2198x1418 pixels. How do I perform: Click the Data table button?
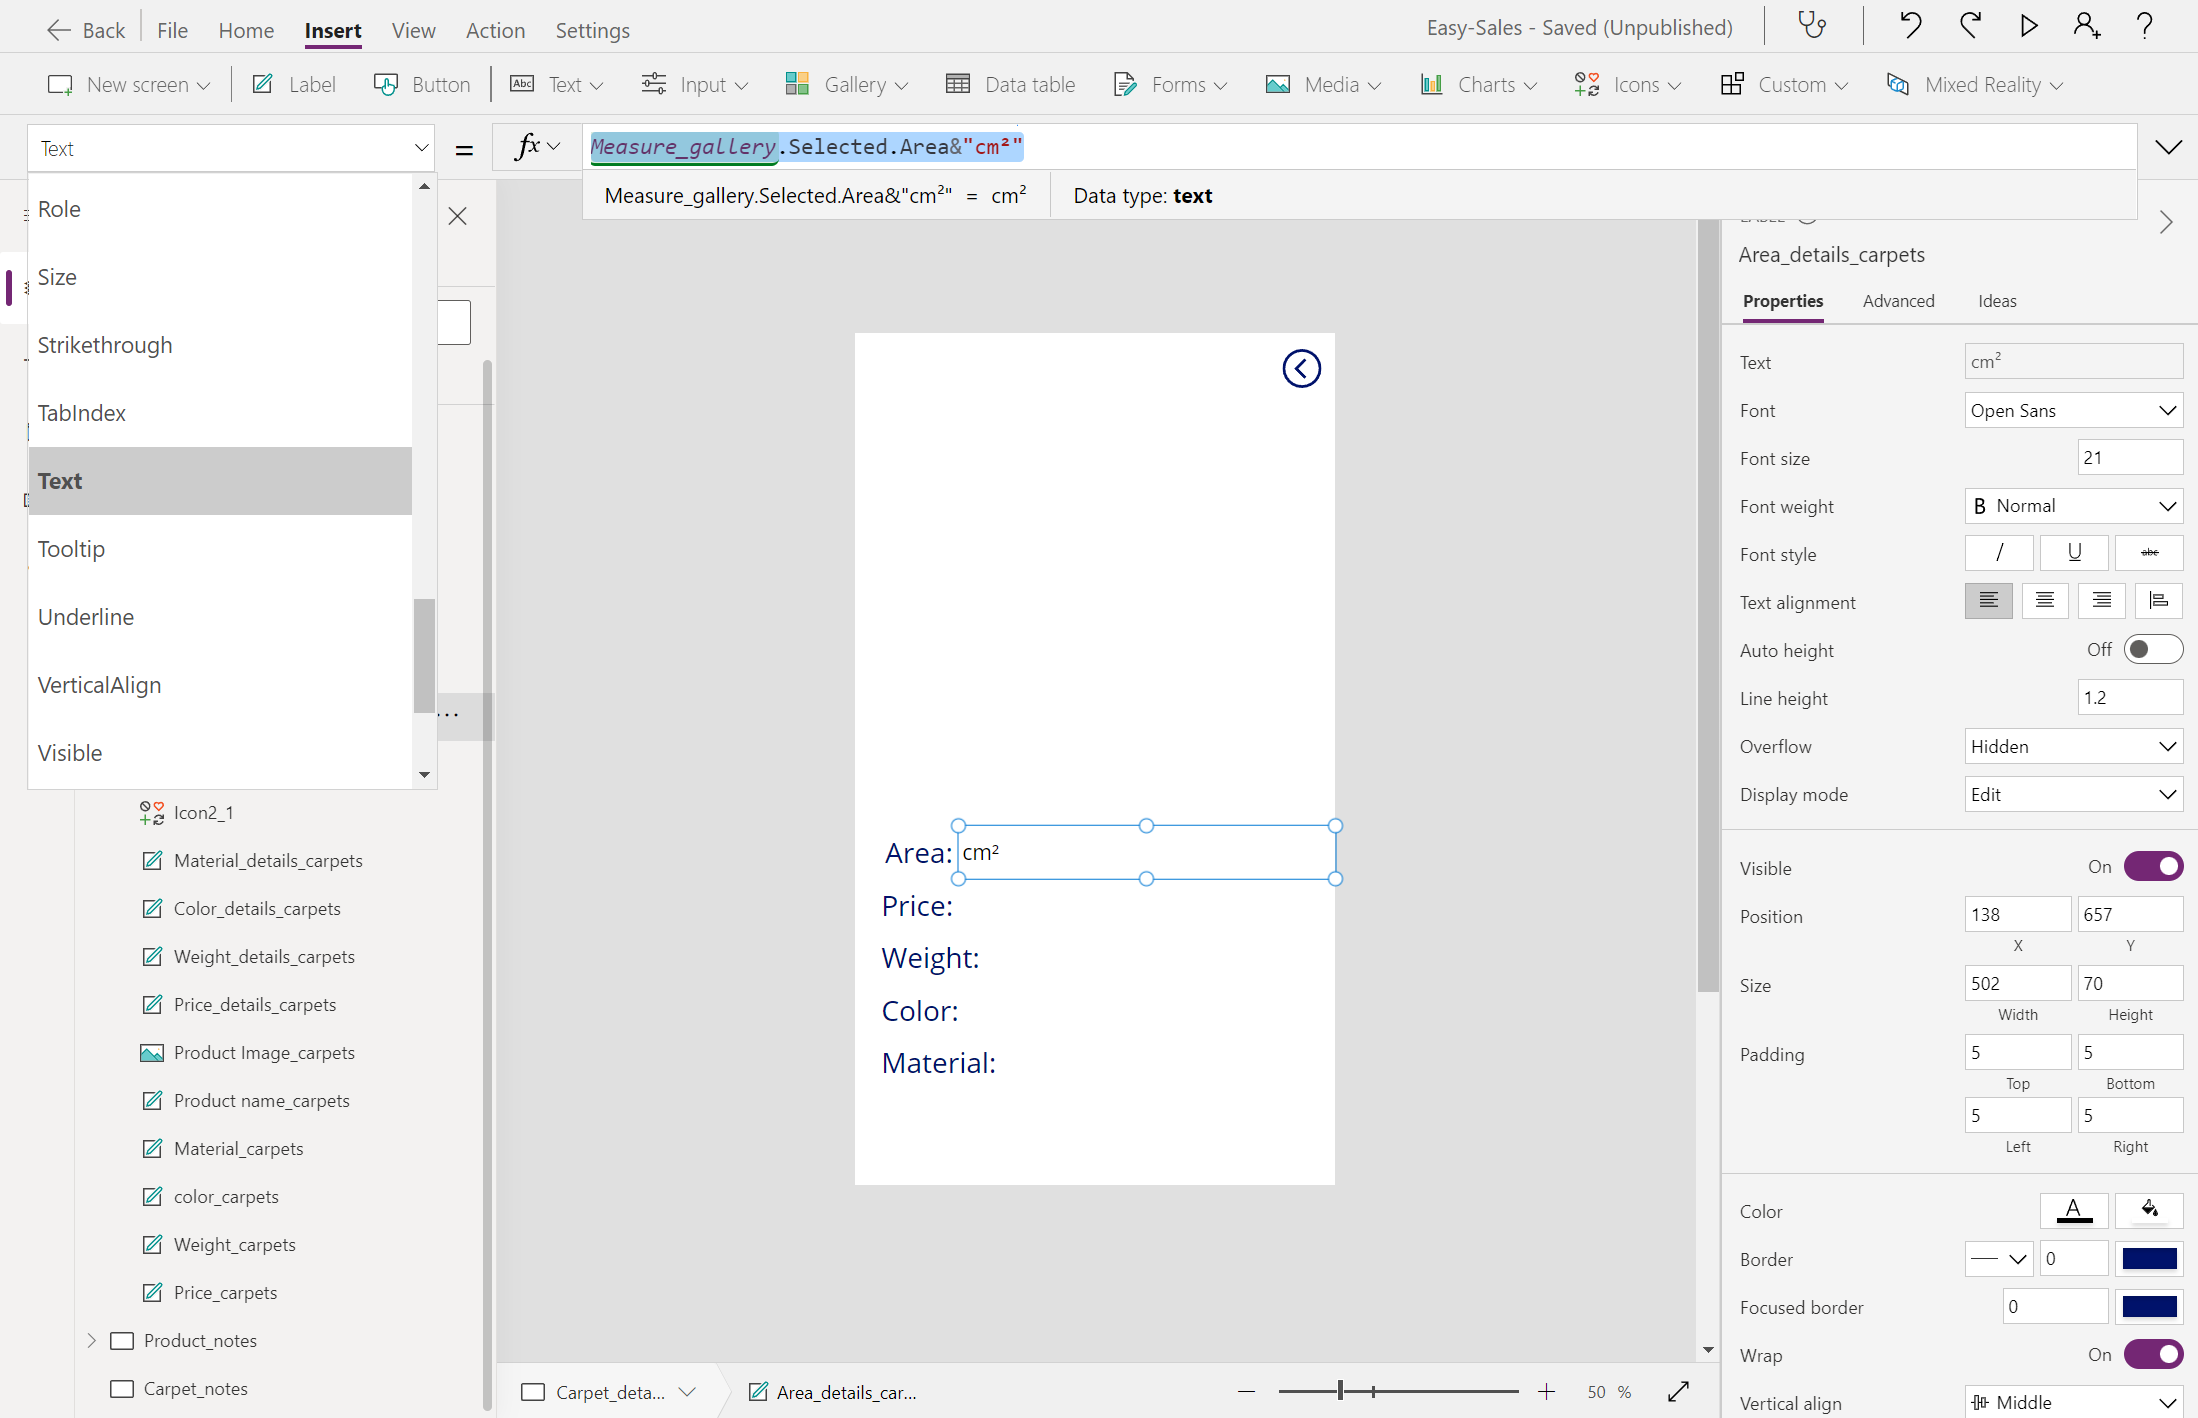tap(1011, 84)
